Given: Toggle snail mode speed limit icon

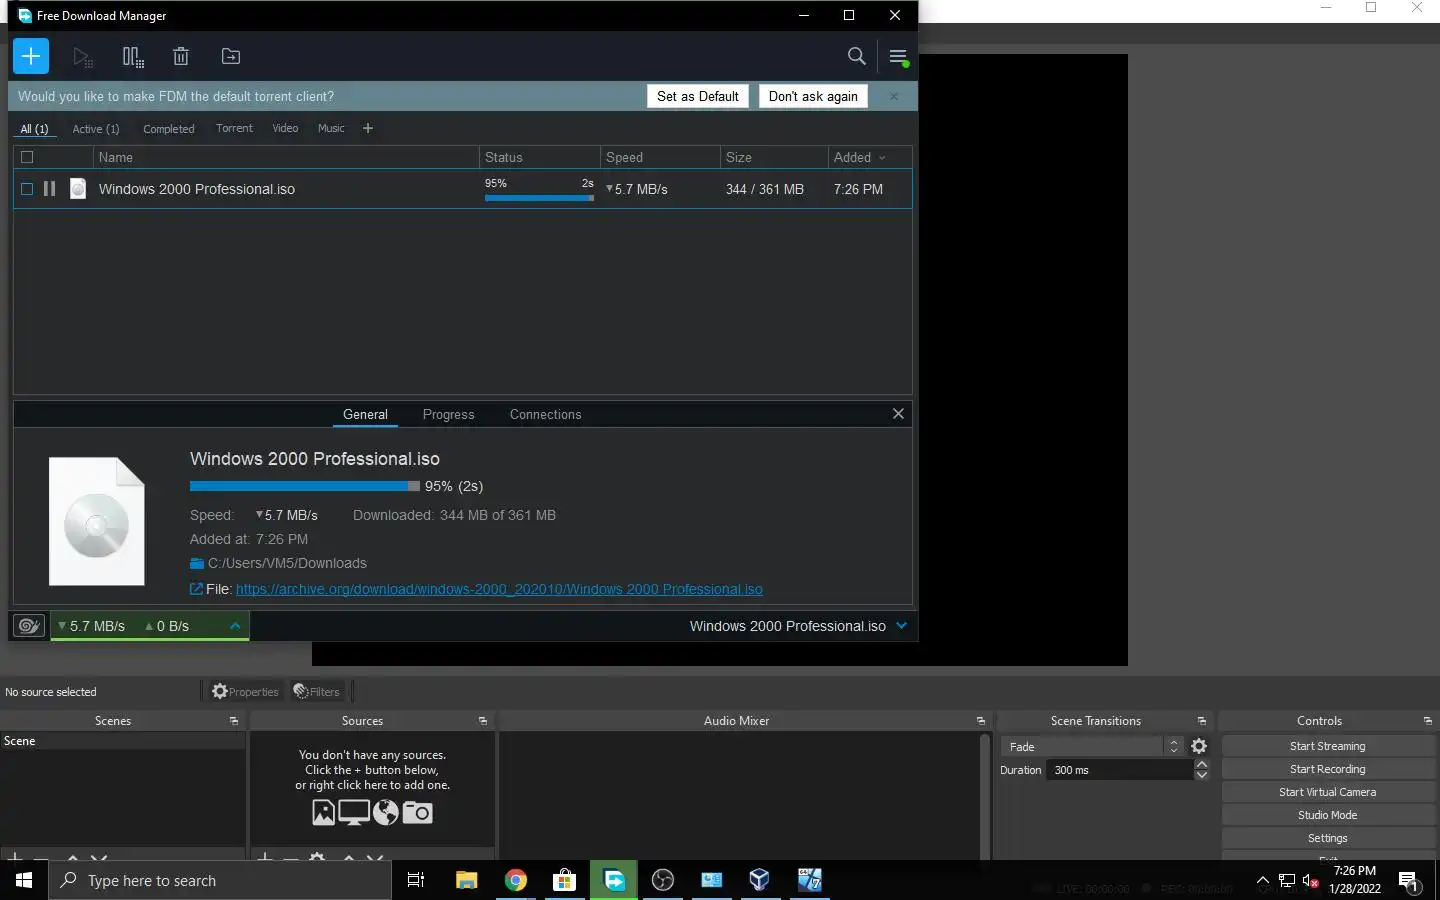Looking at the screenshot, I should coord(29,626).
